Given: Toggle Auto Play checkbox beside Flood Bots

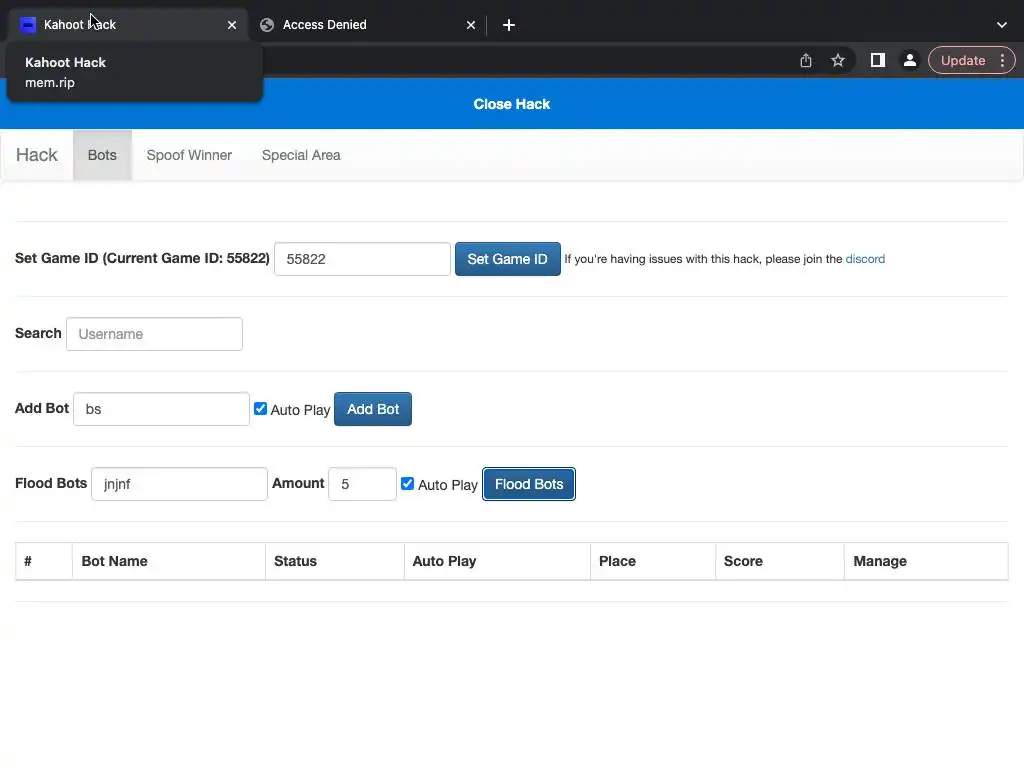Looking at the screenshot, I should click(408, 484).
